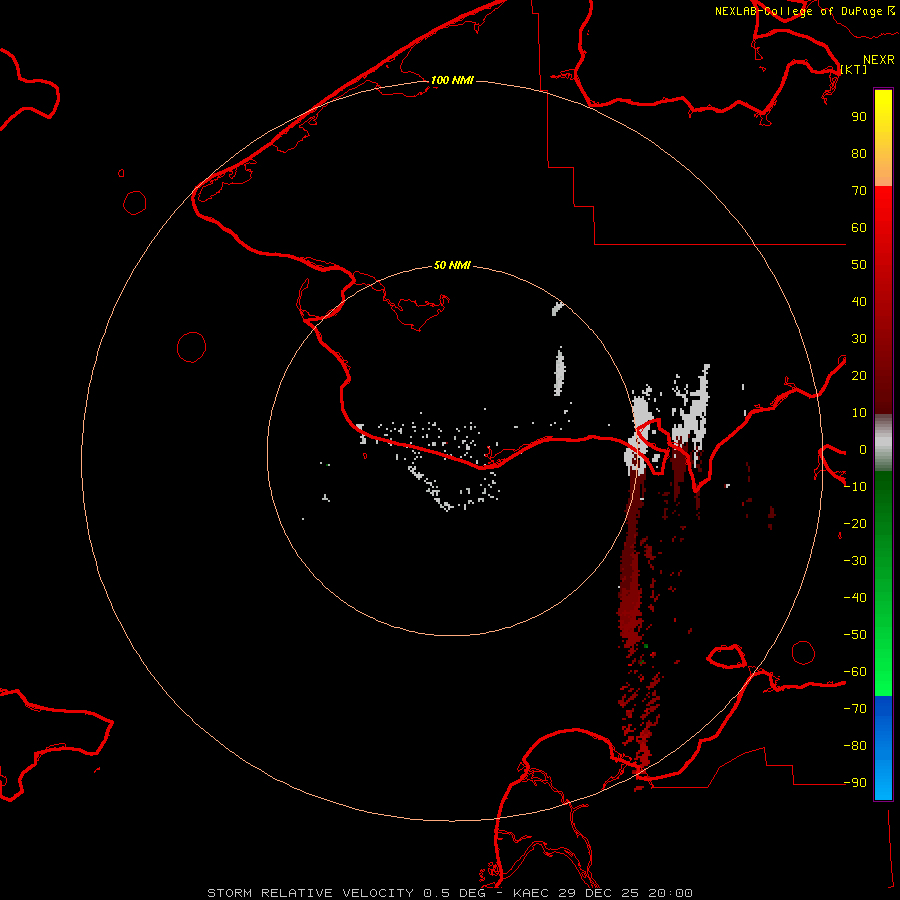Click the [KT] units label above the scale

854,69
